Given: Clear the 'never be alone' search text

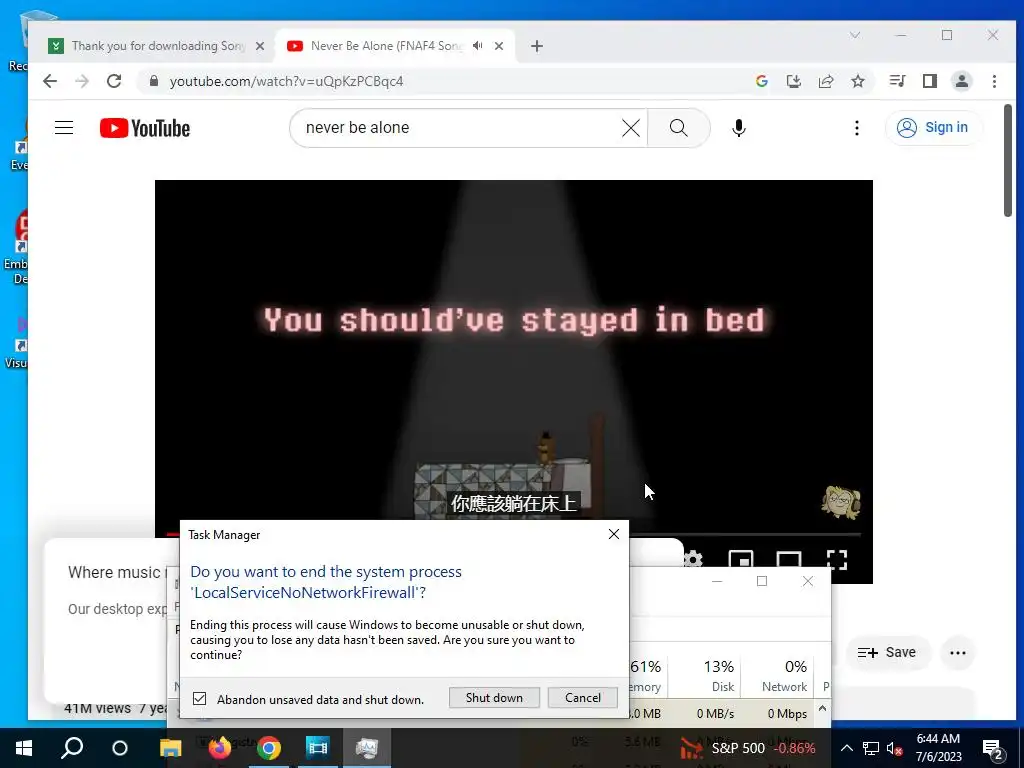Looking at the screenshot, I should (631, 128).
